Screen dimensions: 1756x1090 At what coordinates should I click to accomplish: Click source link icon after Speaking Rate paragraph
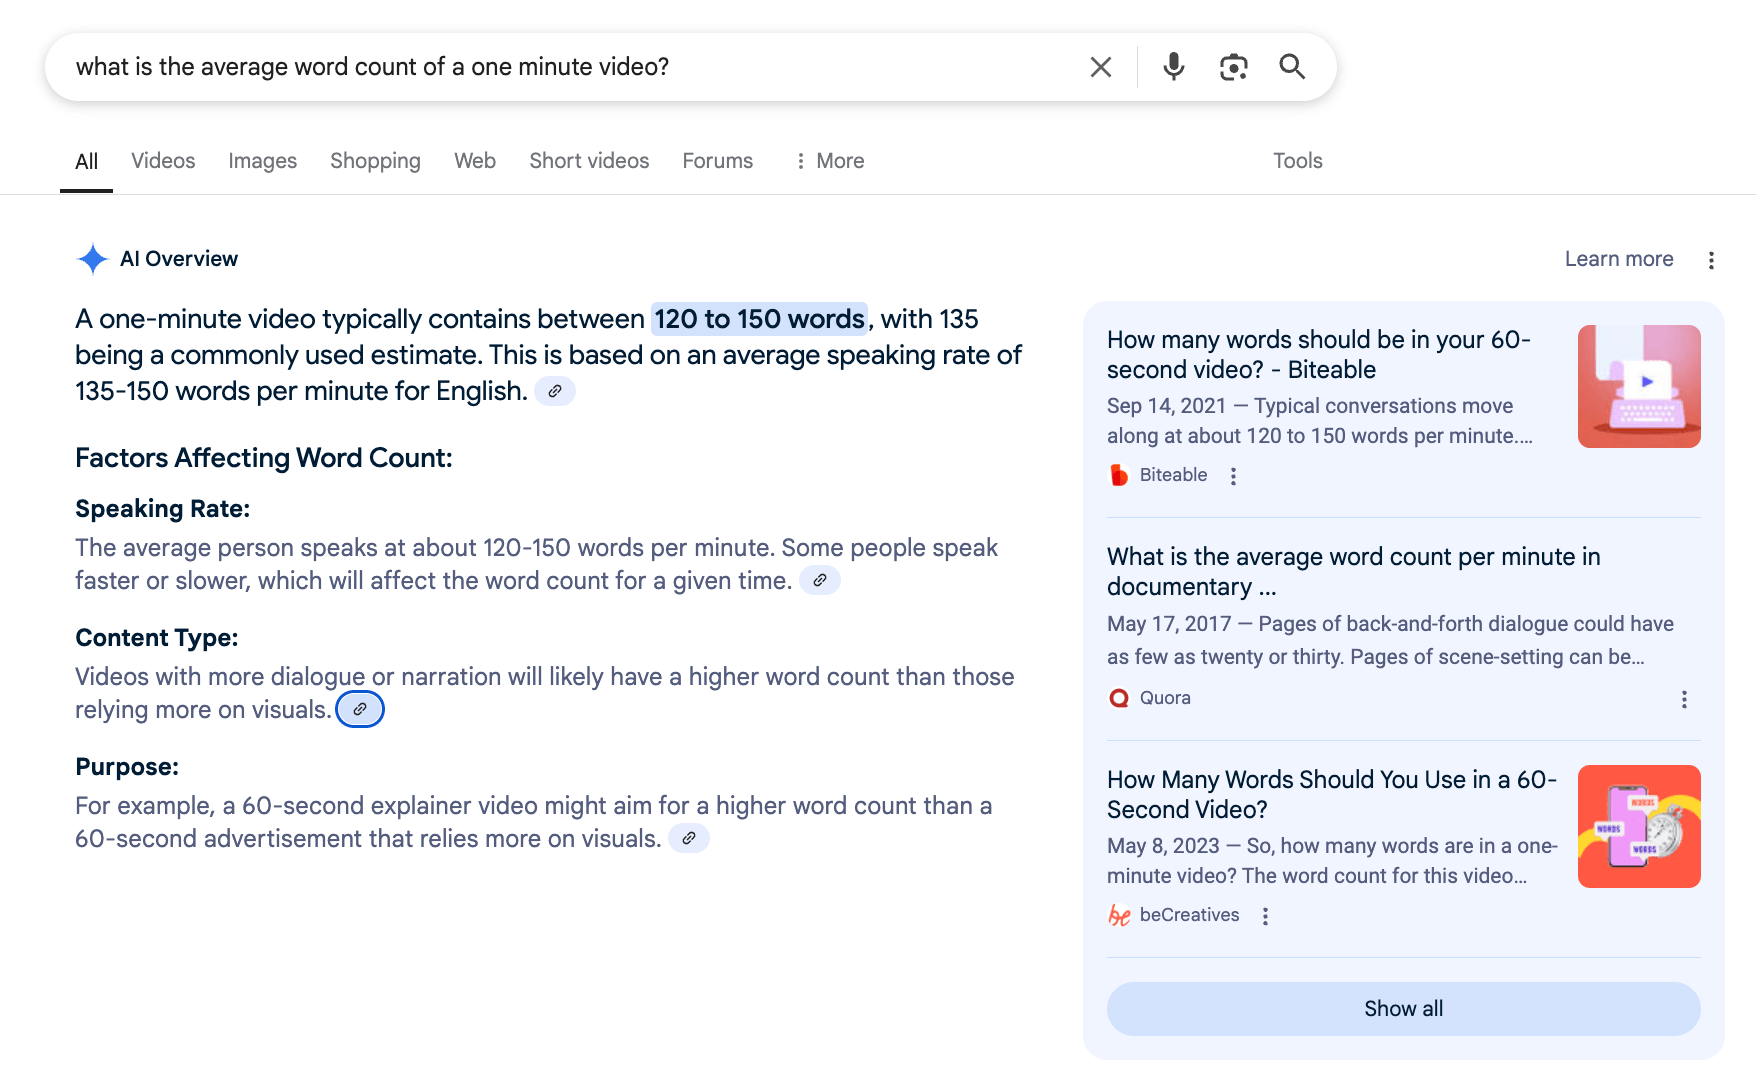point(820,580)
